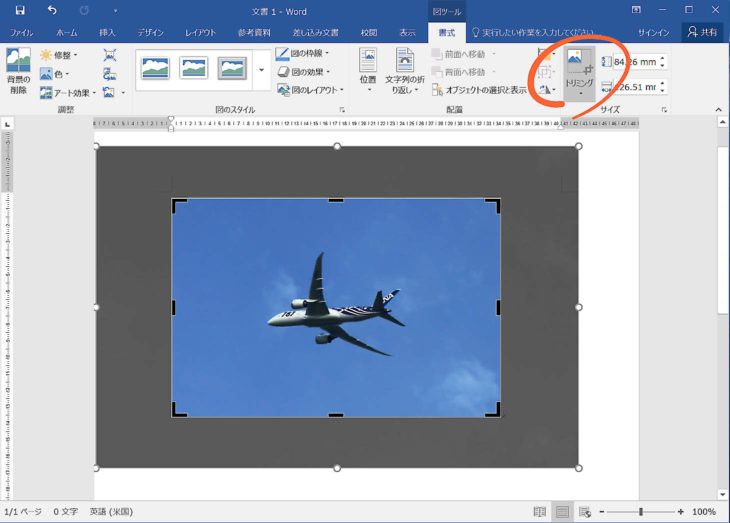Expand the picture styles gallery arrow
This screenshot has height=523, width=730.
262,71
